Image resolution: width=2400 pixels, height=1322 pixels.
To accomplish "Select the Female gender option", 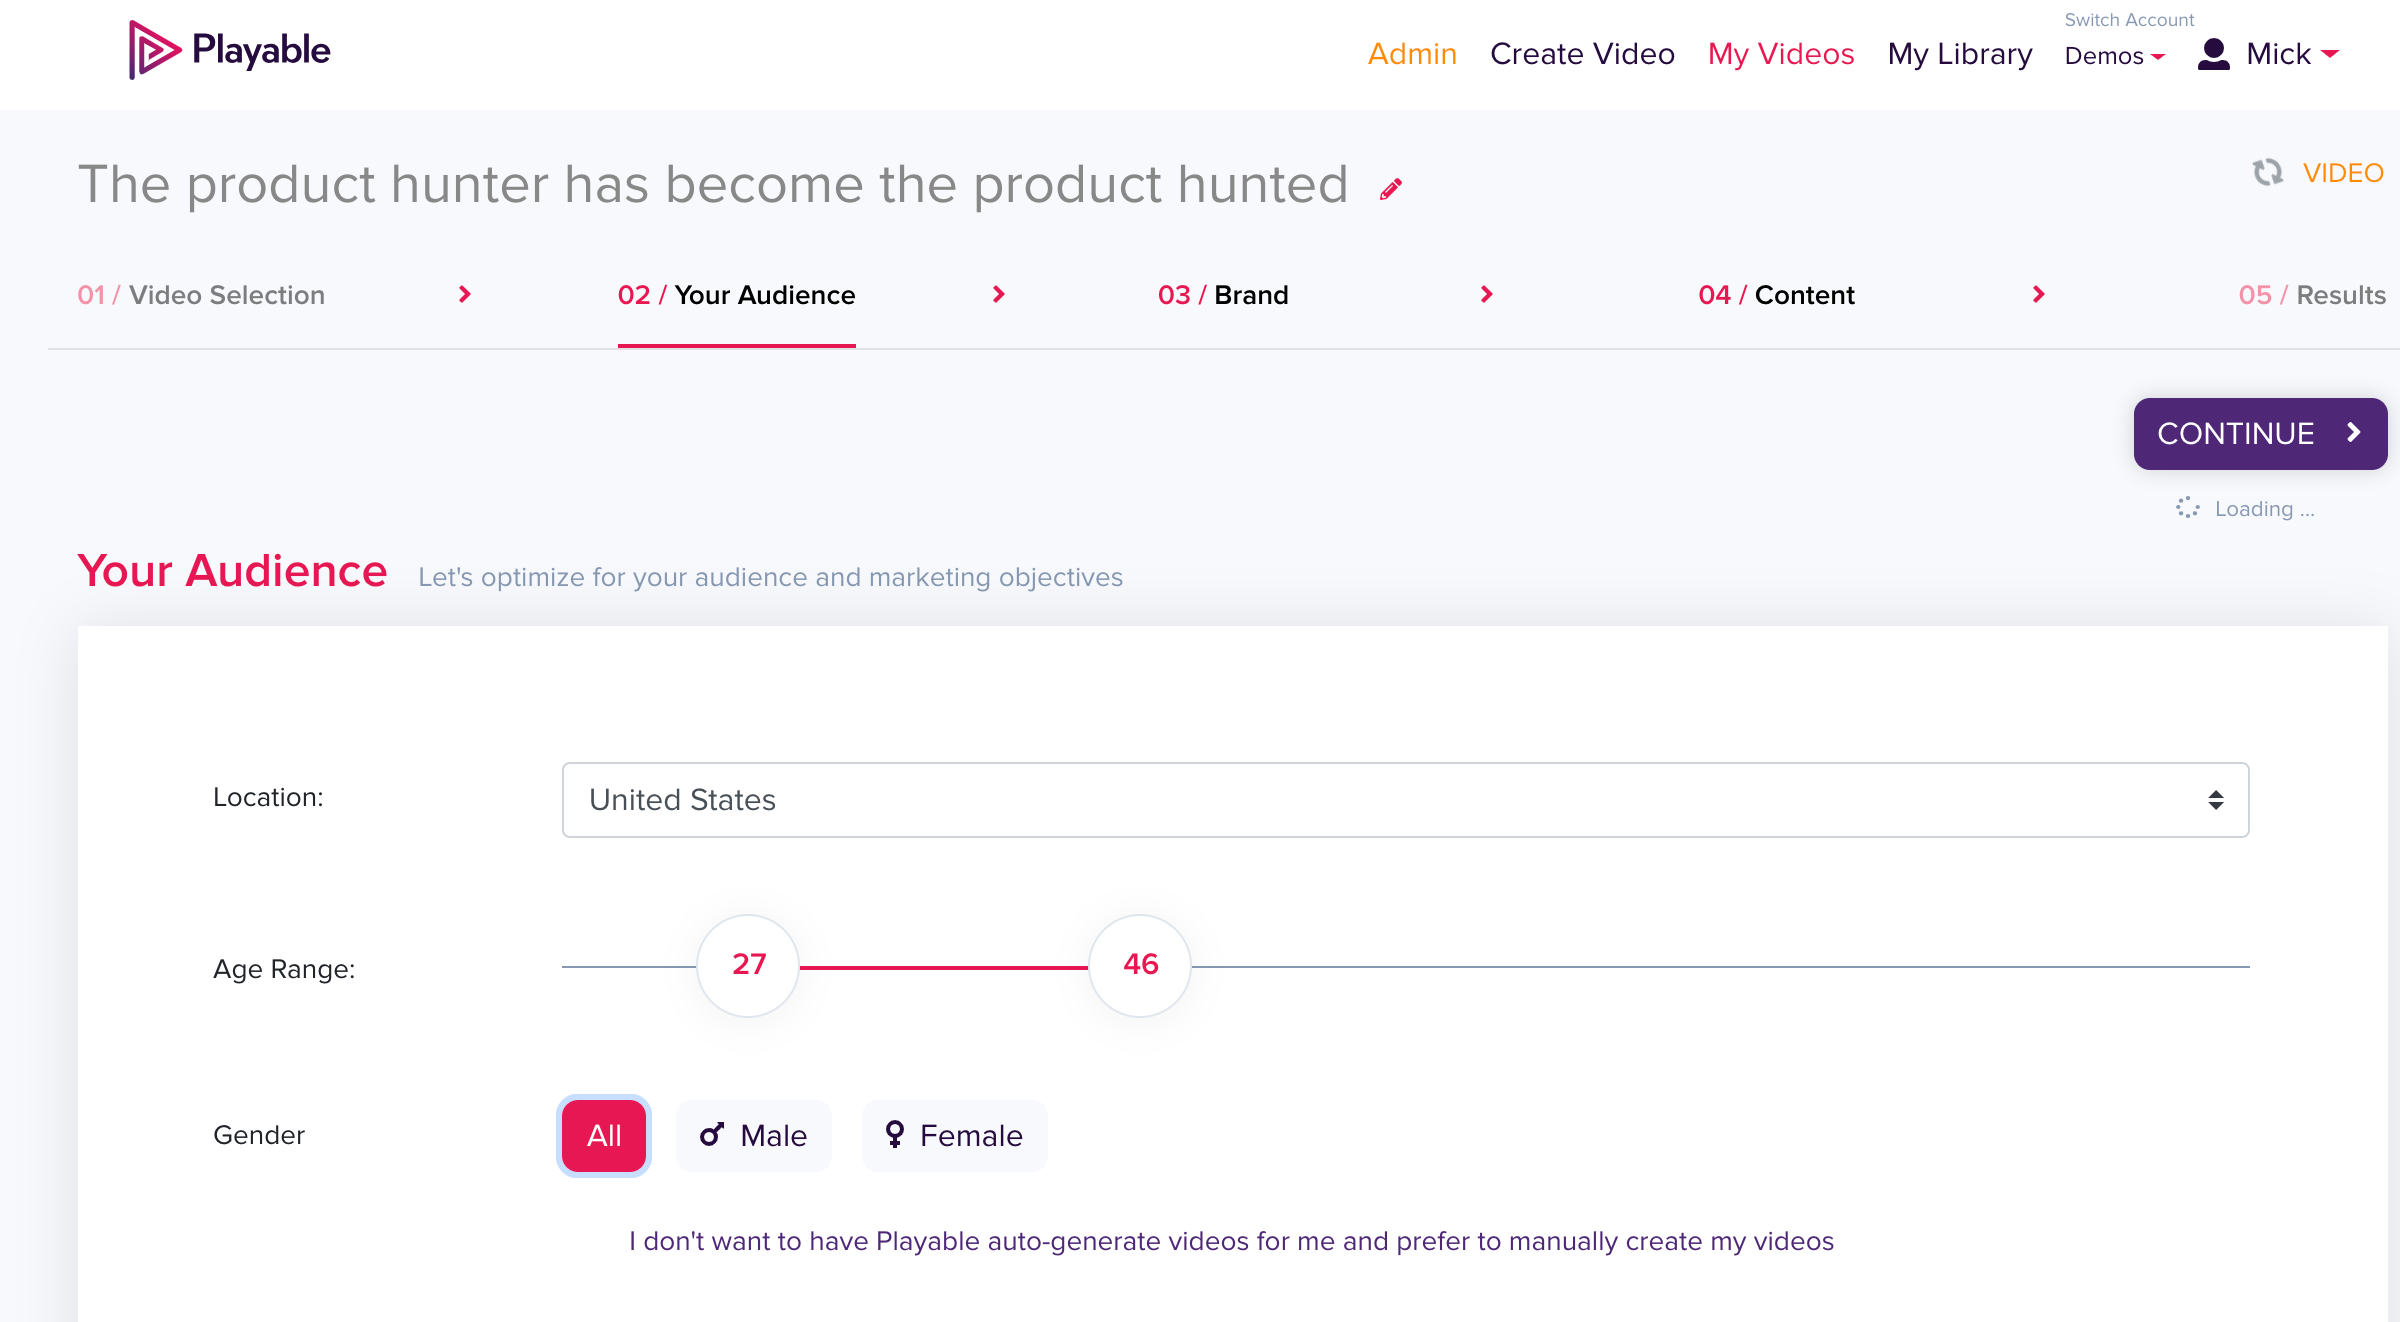I will [954, 1136].
